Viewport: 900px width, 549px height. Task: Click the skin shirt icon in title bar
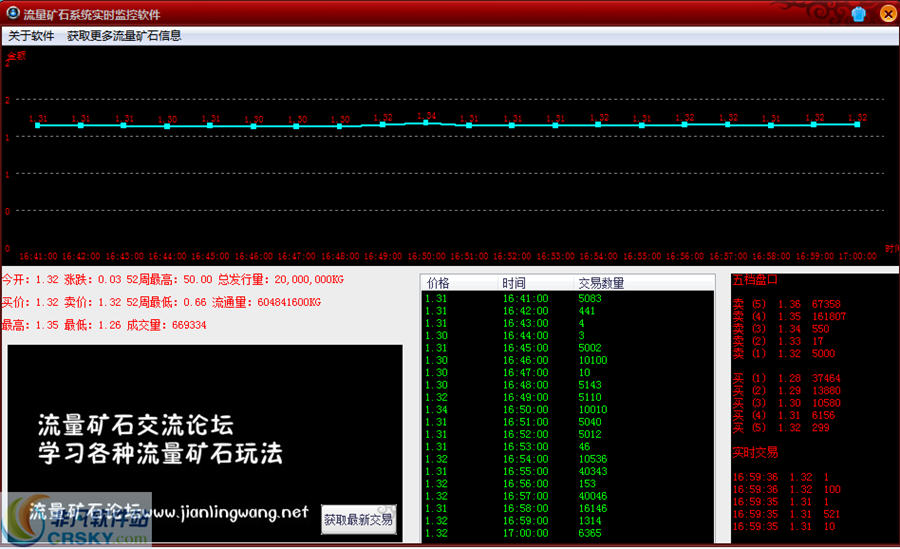(859, 14)
